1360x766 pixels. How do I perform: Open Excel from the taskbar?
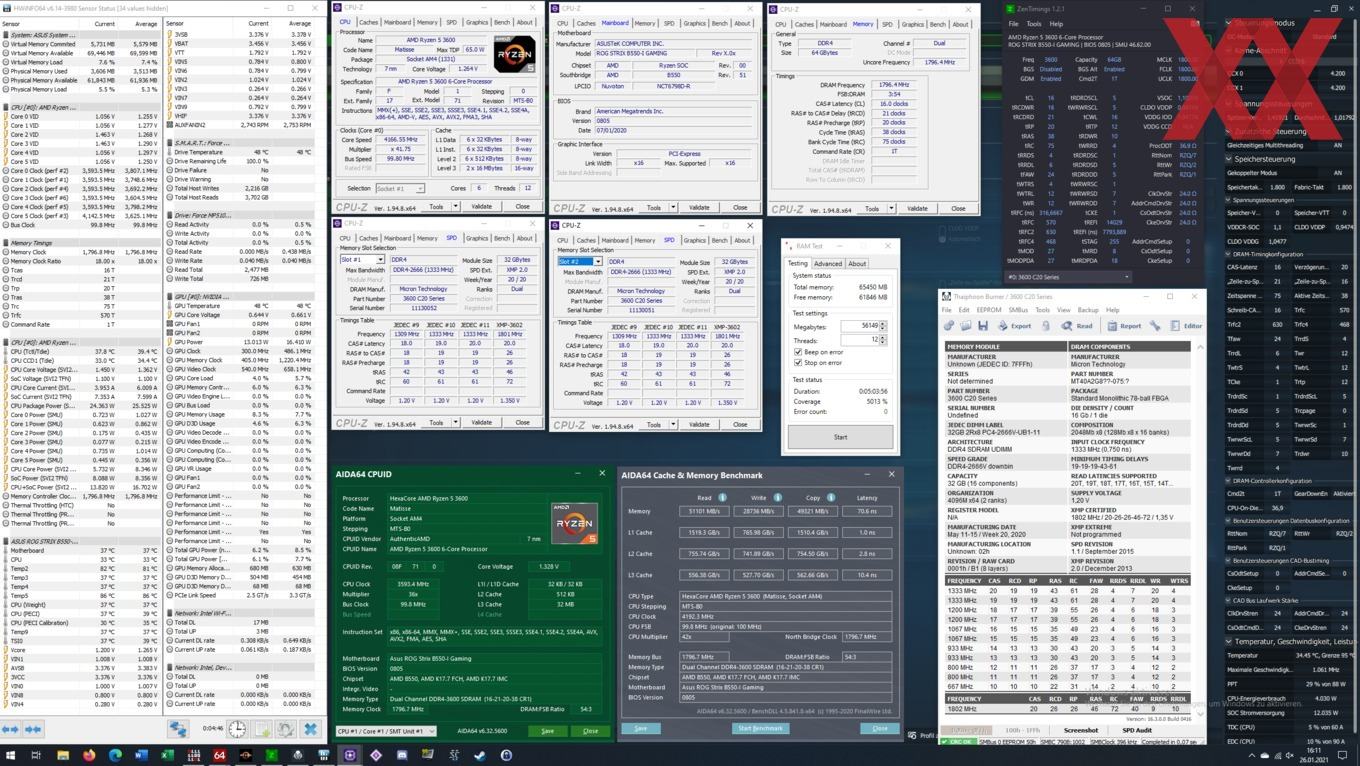click(166, 755)
